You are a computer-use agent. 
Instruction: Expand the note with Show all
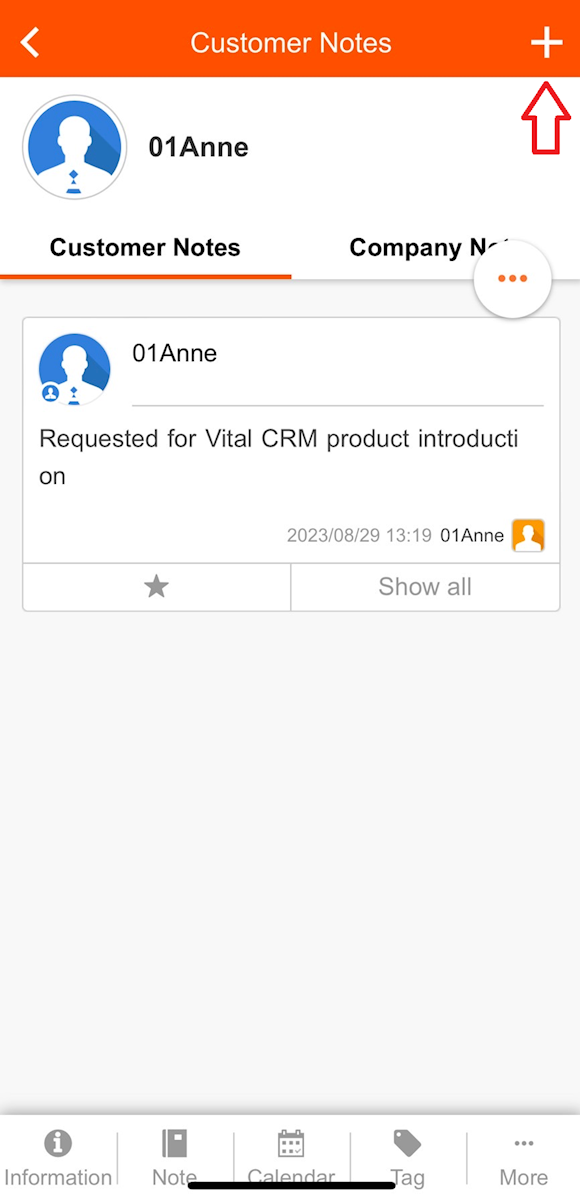point(425,587)
